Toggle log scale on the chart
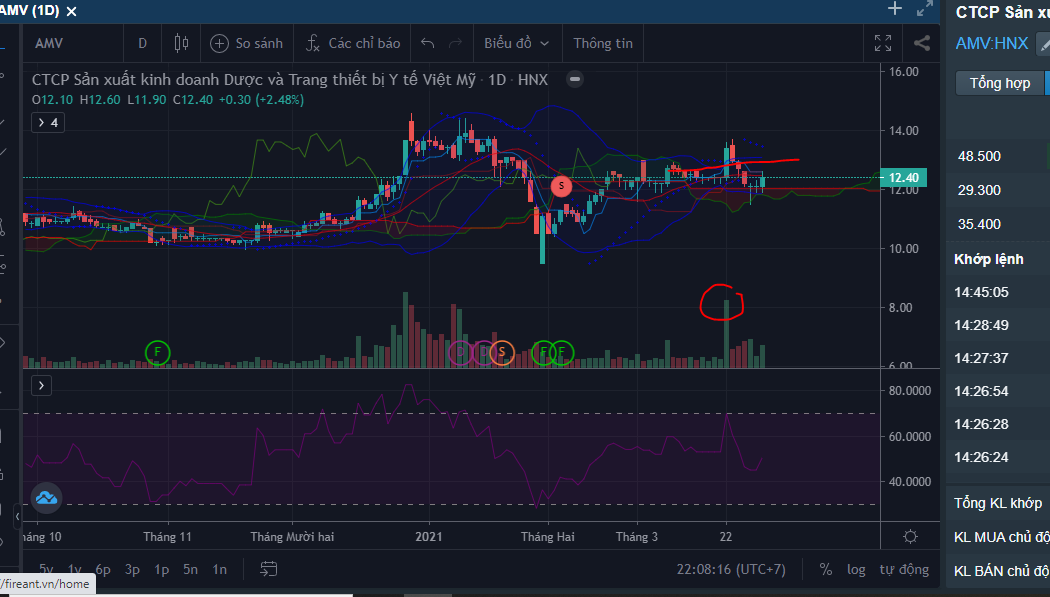Image resolution: width=1050 pixels, height=597 pixels. [x=856, y=569]
